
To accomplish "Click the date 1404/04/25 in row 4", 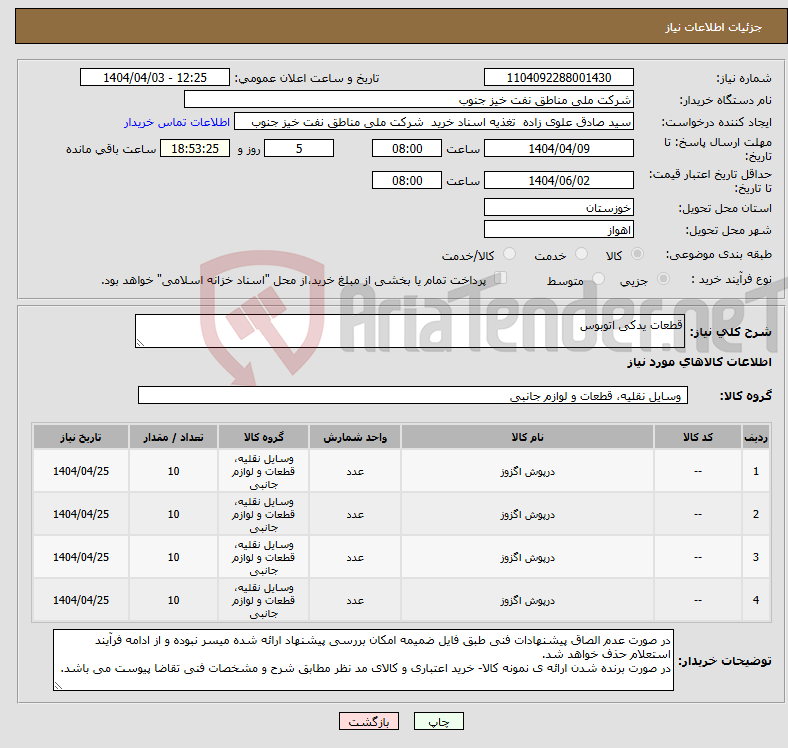I will [81, 600].
